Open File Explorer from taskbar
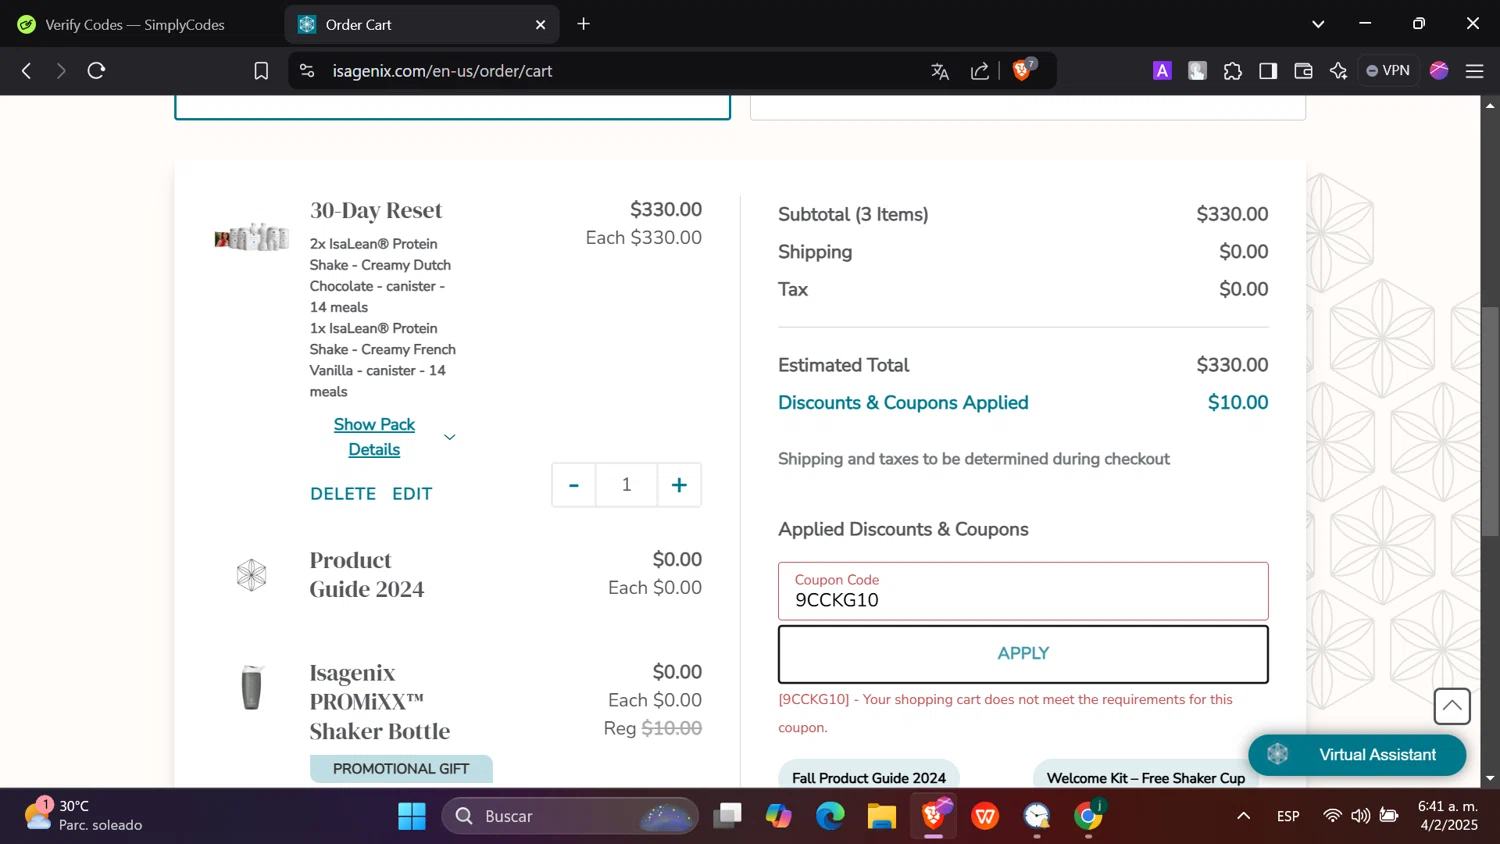 [881, 817]
